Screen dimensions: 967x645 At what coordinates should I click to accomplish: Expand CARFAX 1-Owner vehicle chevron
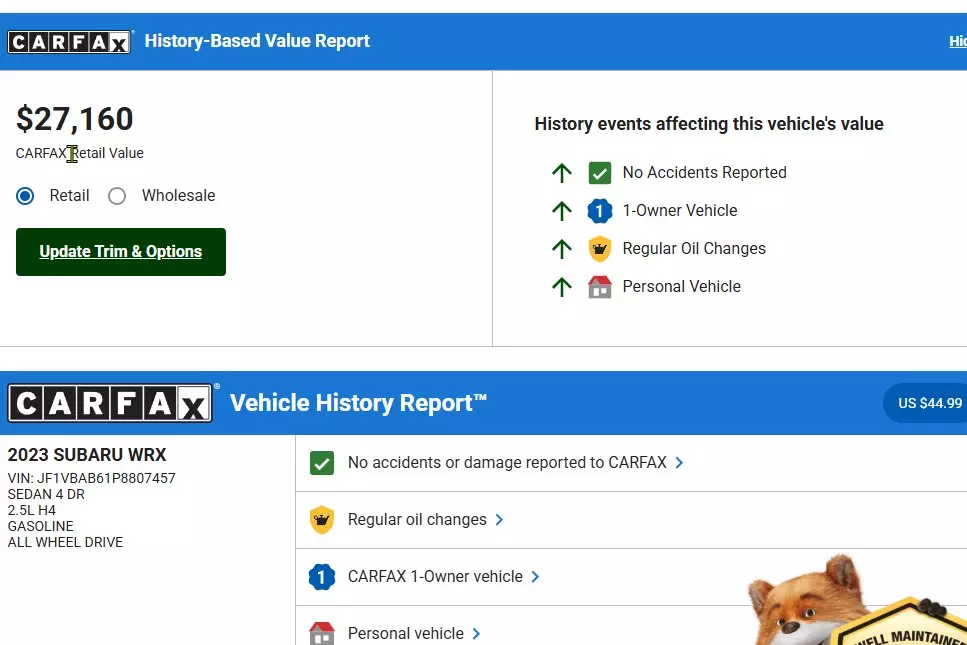click(535, 577)
